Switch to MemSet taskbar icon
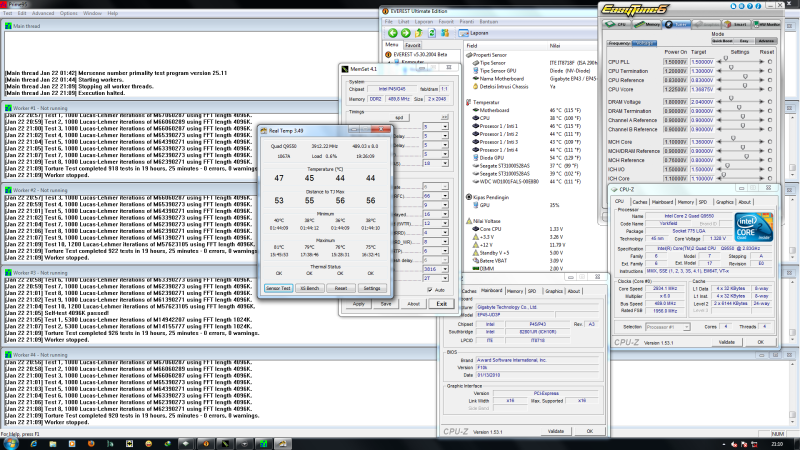 coord(225,444)
